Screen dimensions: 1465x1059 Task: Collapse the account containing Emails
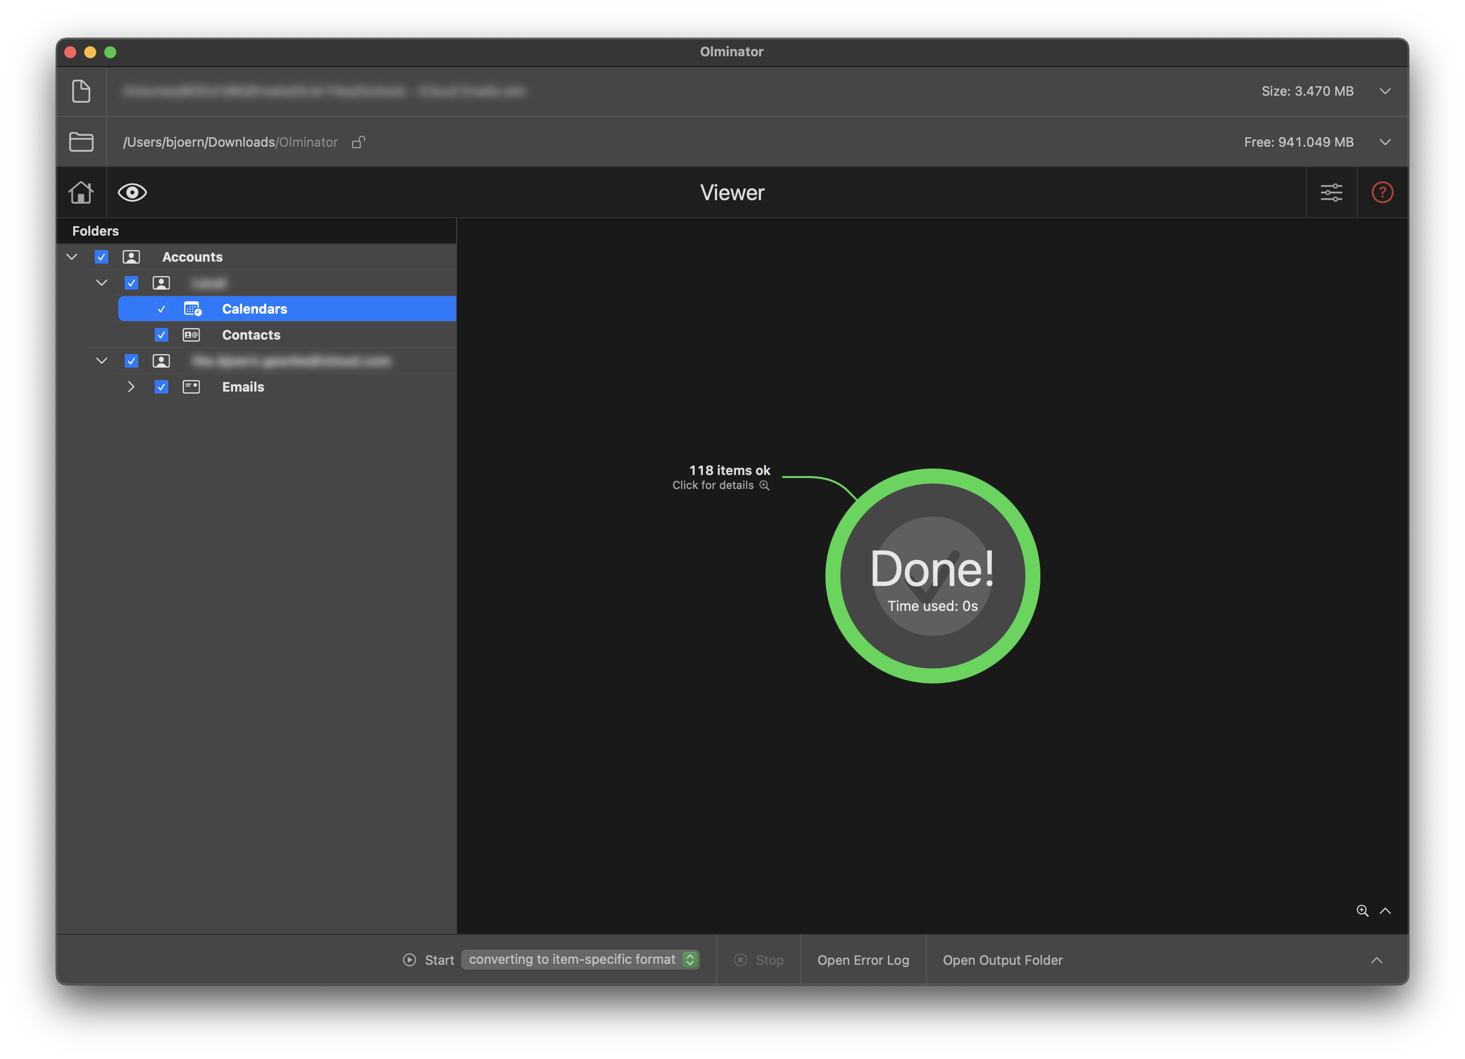[102, 361]
